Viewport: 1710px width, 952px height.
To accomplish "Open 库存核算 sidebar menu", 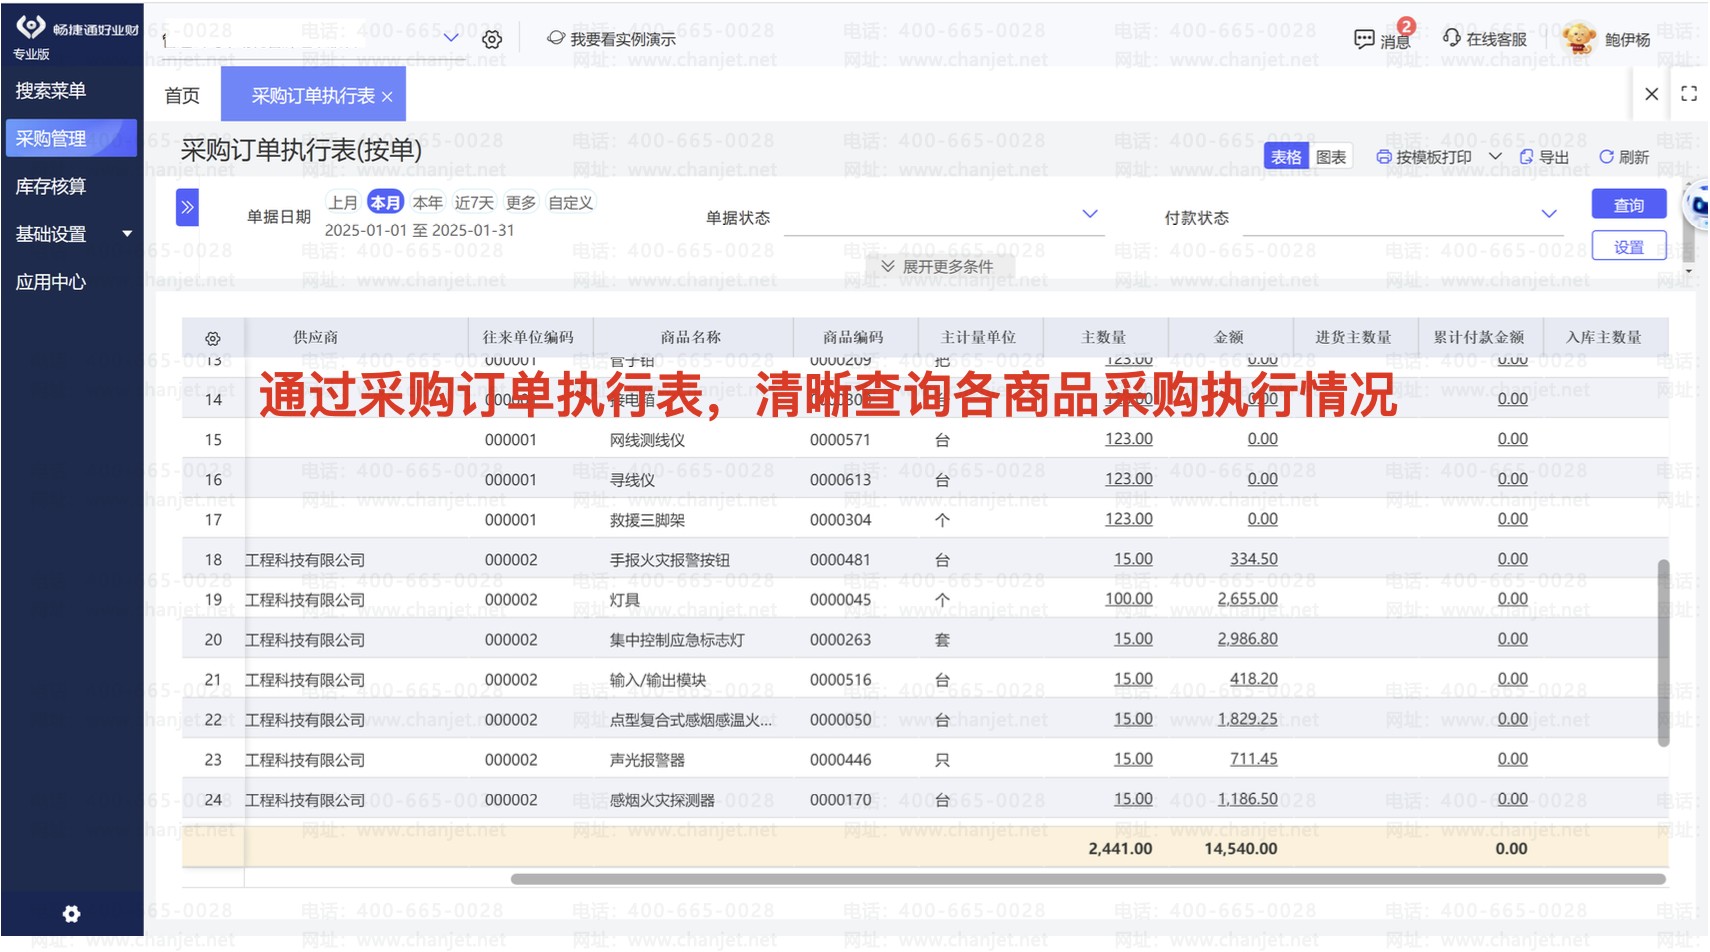I will pyautogui.click(x=51, y=187).
